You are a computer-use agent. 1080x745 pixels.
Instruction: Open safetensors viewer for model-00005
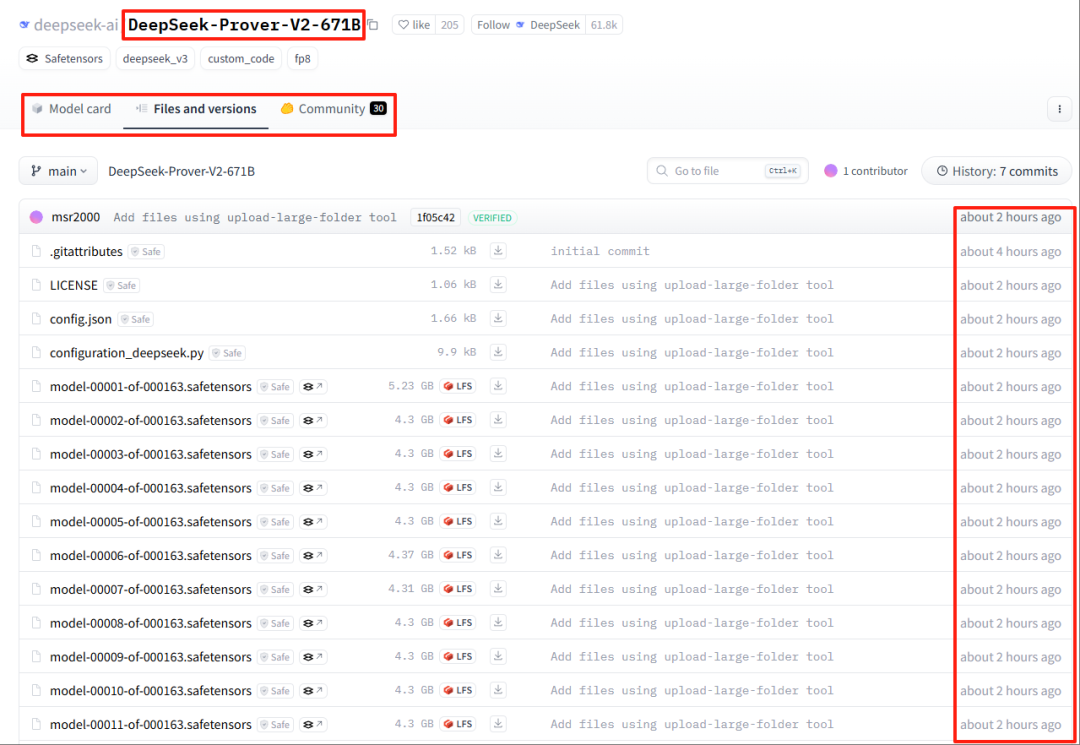(x=313, y=521)
